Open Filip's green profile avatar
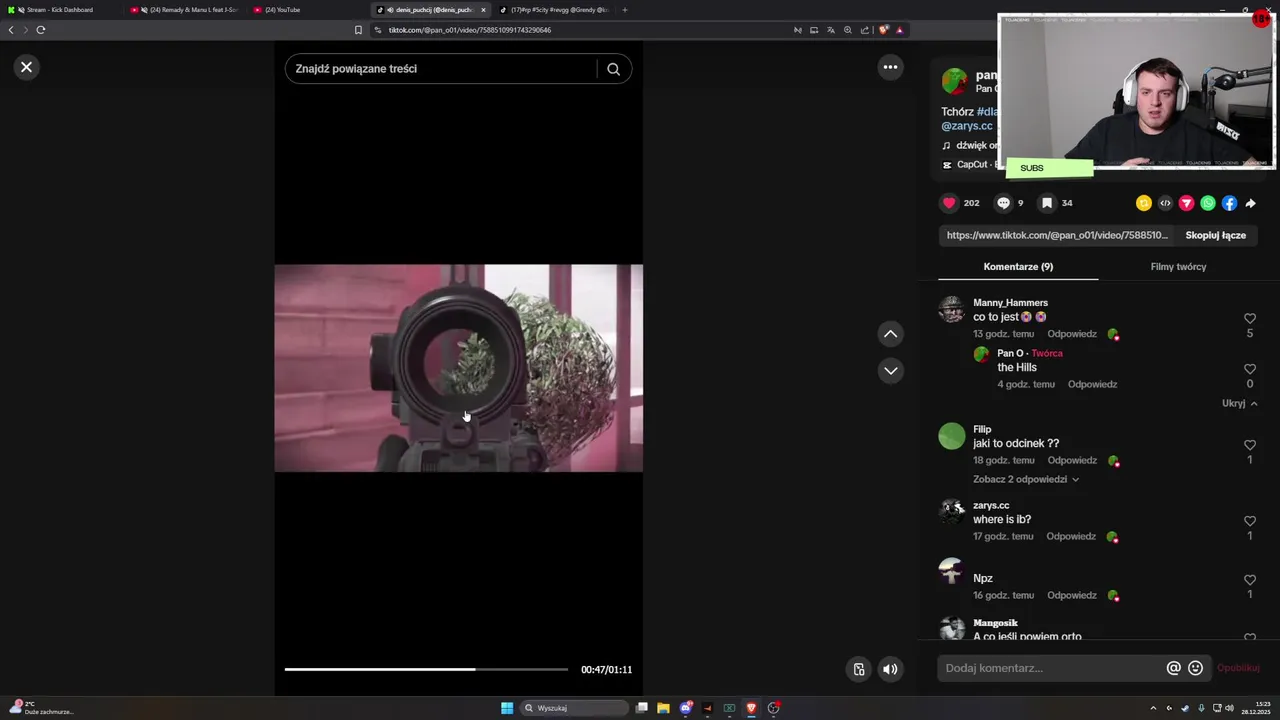The width and height of the screenshot is (1280, 720). point(951,436)
